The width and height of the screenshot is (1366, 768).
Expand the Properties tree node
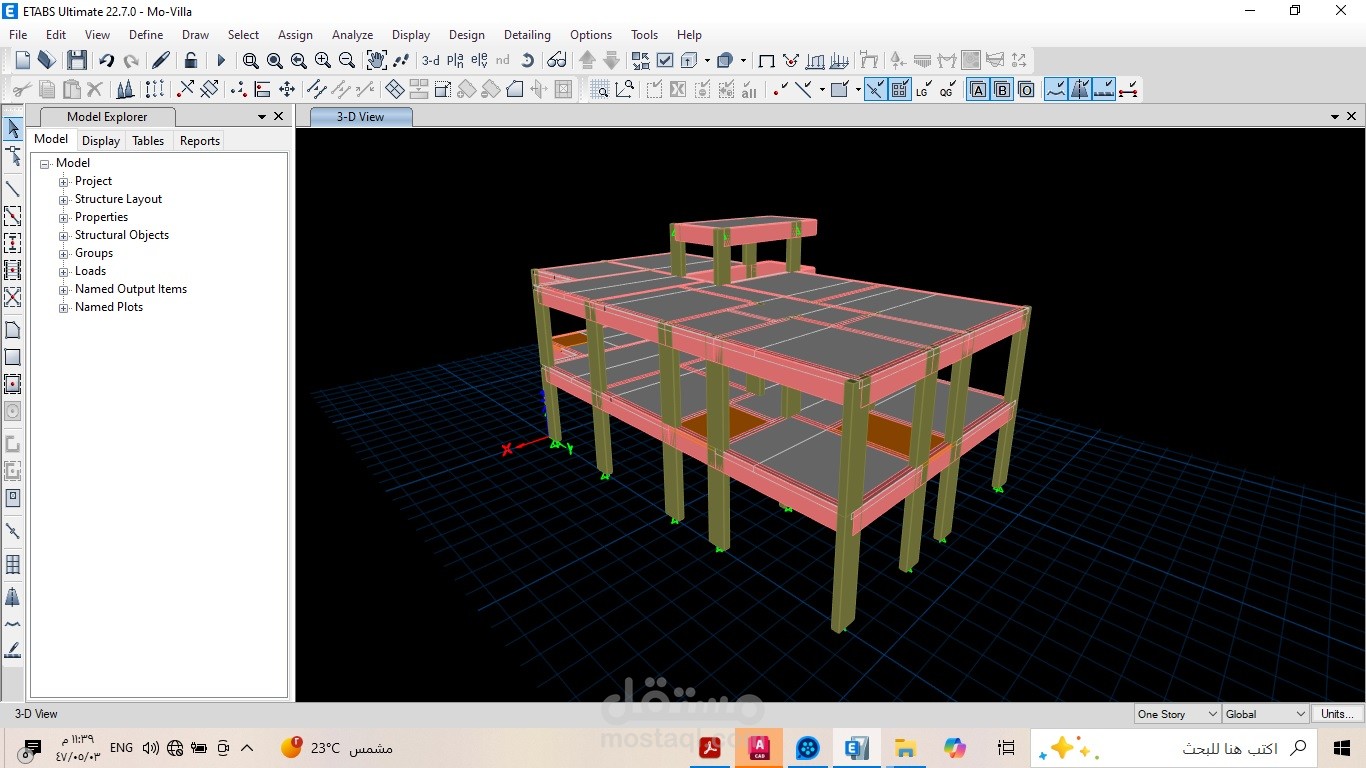(x=64, y=218)
